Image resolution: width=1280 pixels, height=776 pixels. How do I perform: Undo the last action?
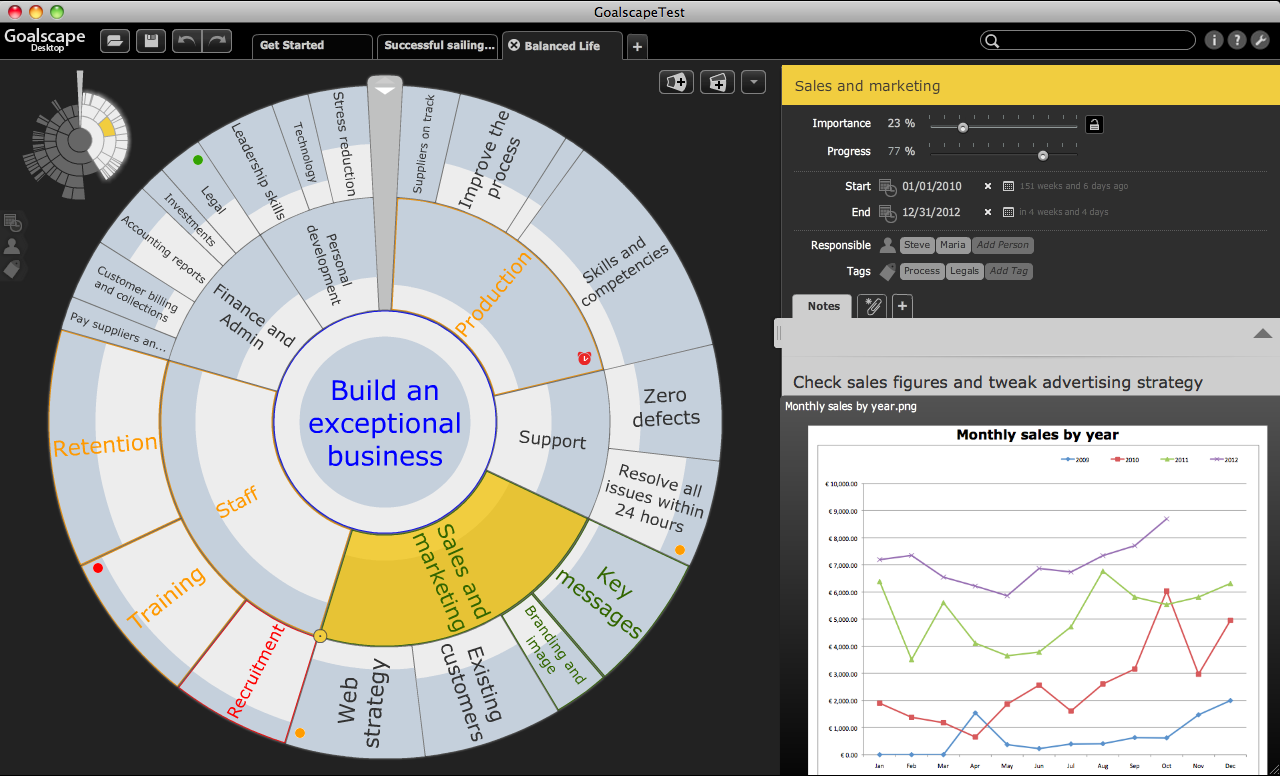click(187, 41)
